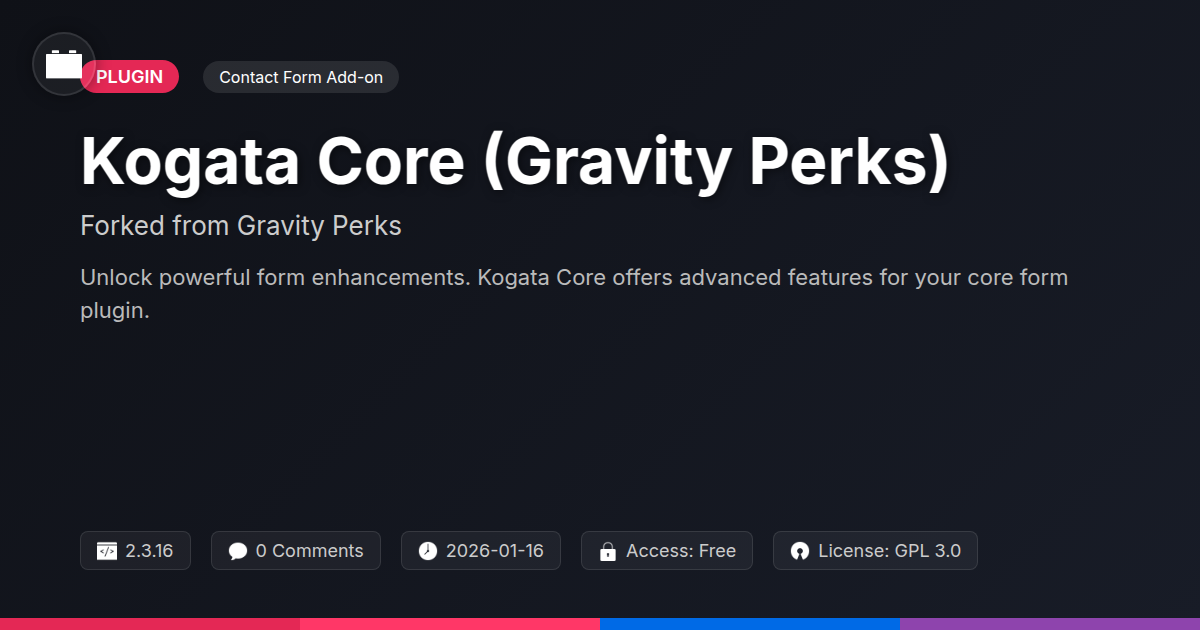The image size is (1200, 630).
Task: Click the version code icon
Action: click(x=107, y=551)
